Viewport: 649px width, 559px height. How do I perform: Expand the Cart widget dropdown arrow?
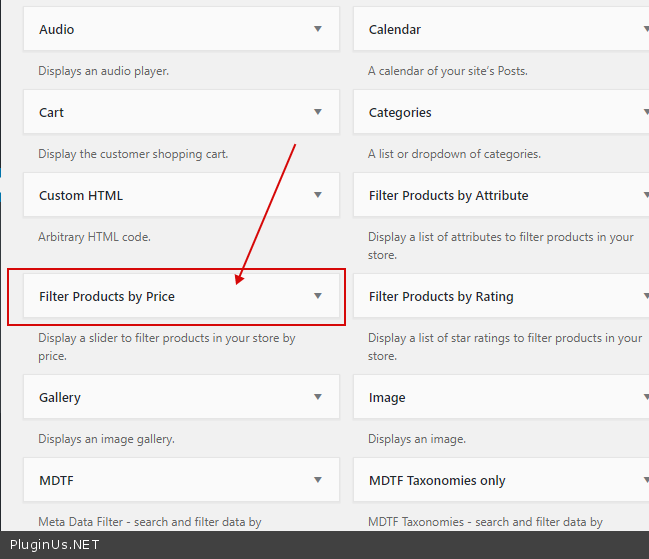(318, 112)
